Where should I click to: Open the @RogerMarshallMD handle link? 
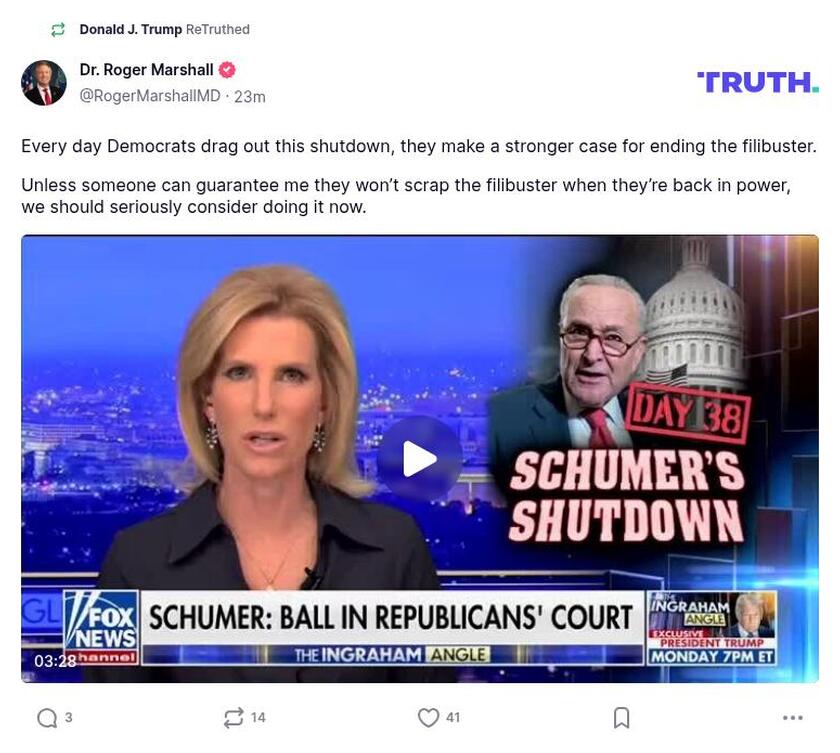[x=150, y=96]
